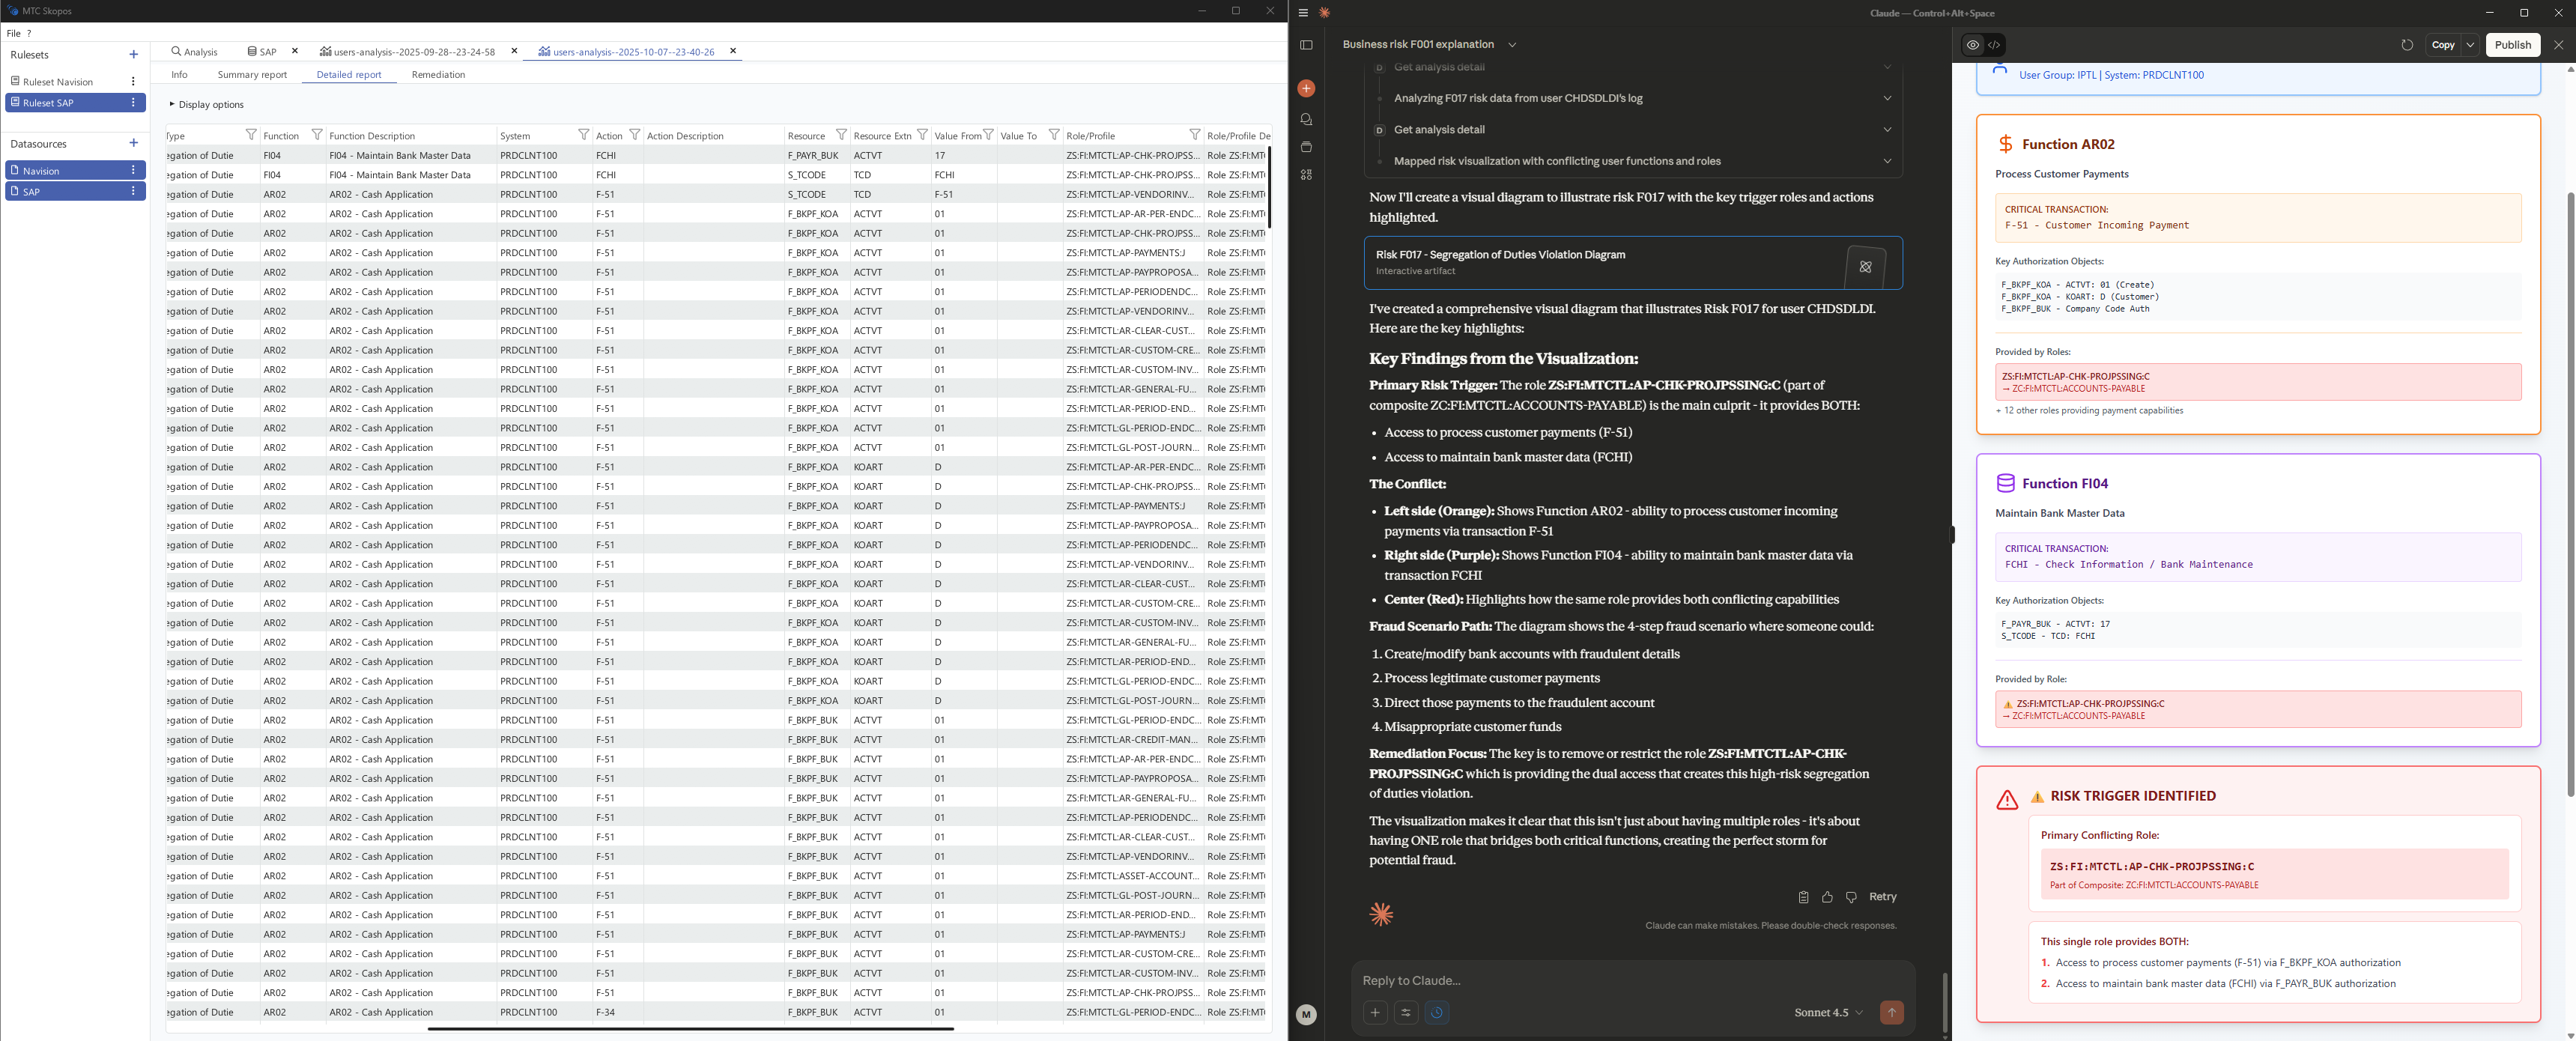Start a new chat with plus icon

1306,89
